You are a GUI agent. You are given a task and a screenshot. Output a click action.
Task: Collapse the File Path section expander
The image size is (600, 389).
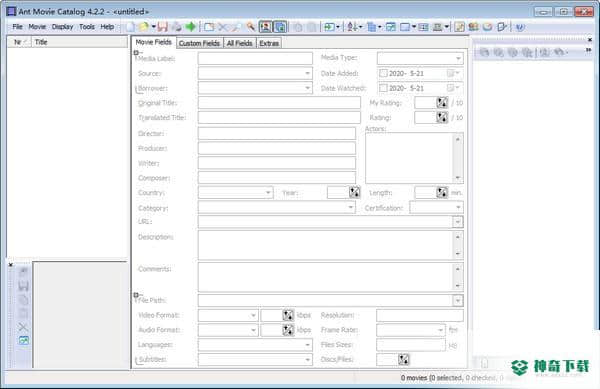click(136, 295)
